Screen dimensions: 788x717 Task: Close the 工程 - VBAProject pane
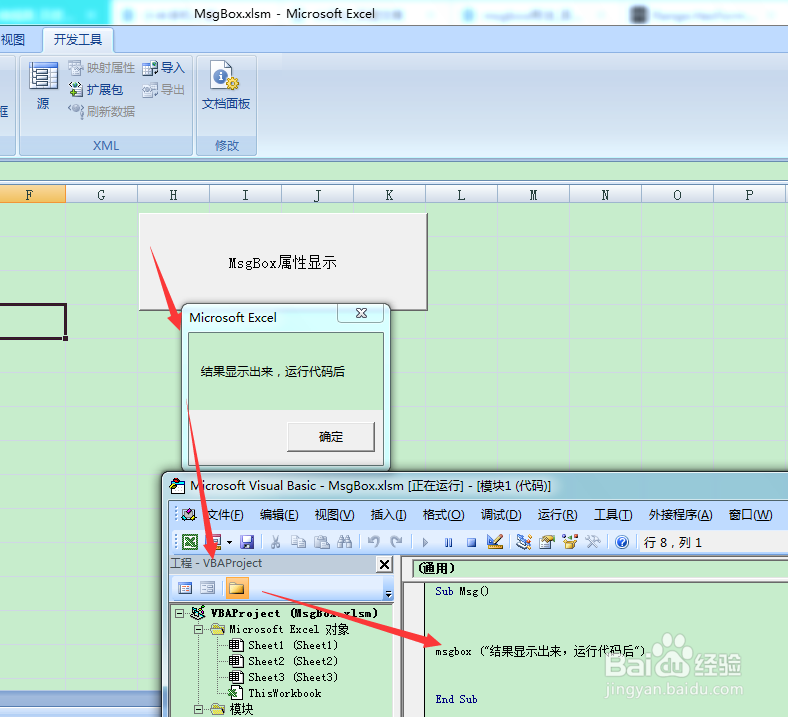(384, 564)
